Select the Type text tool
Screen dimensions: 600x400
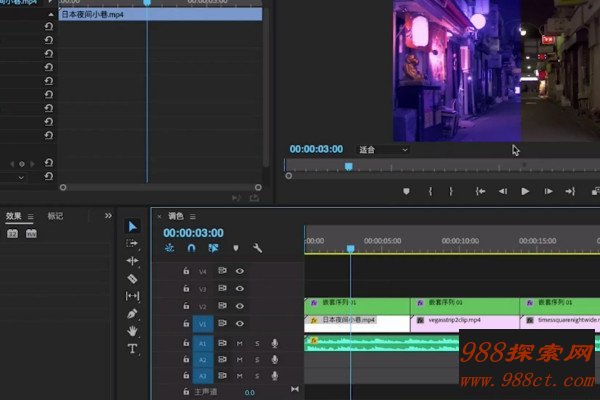132,349
